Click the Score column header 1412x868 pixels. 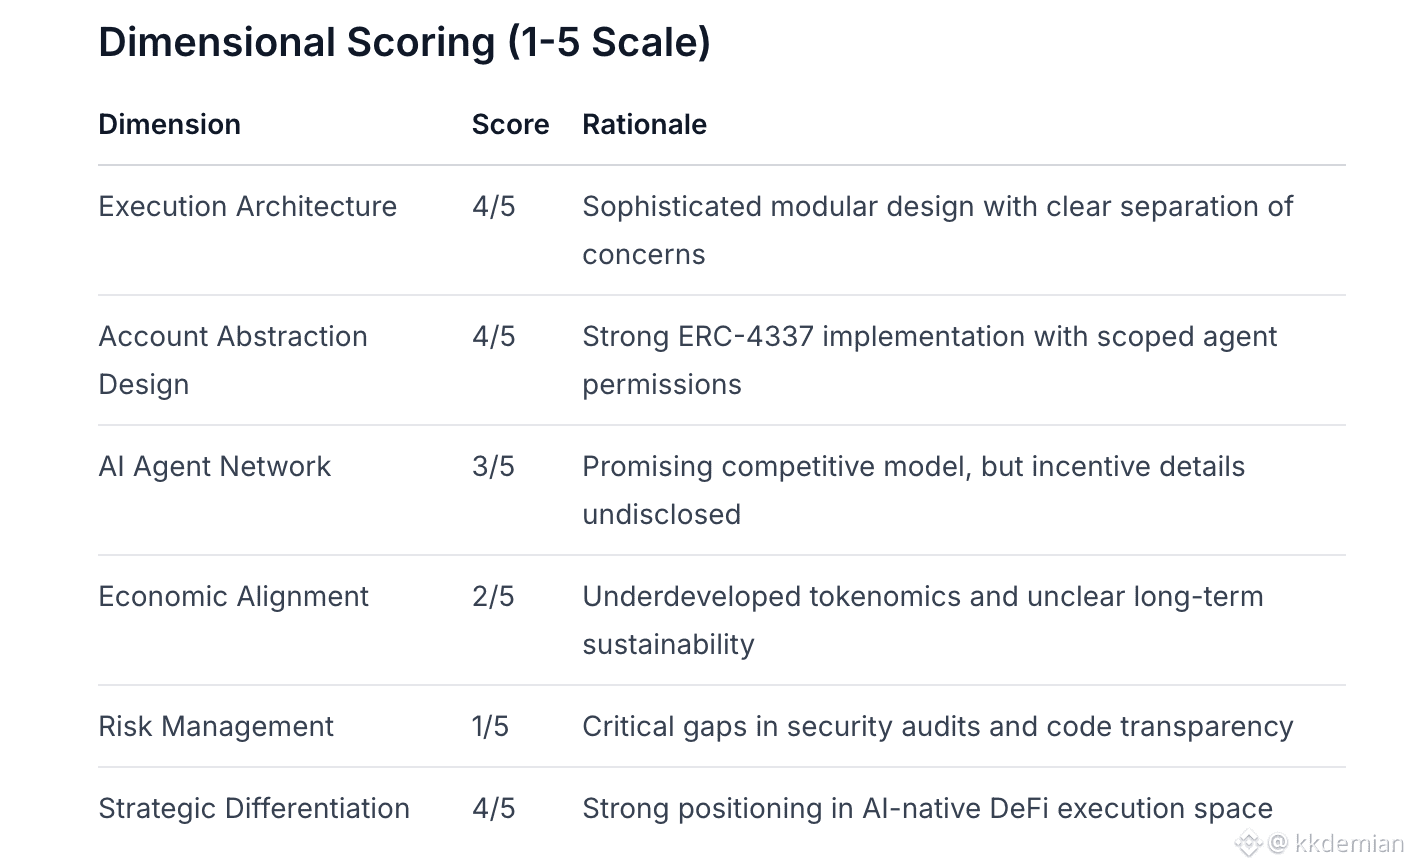coord(510,124)
